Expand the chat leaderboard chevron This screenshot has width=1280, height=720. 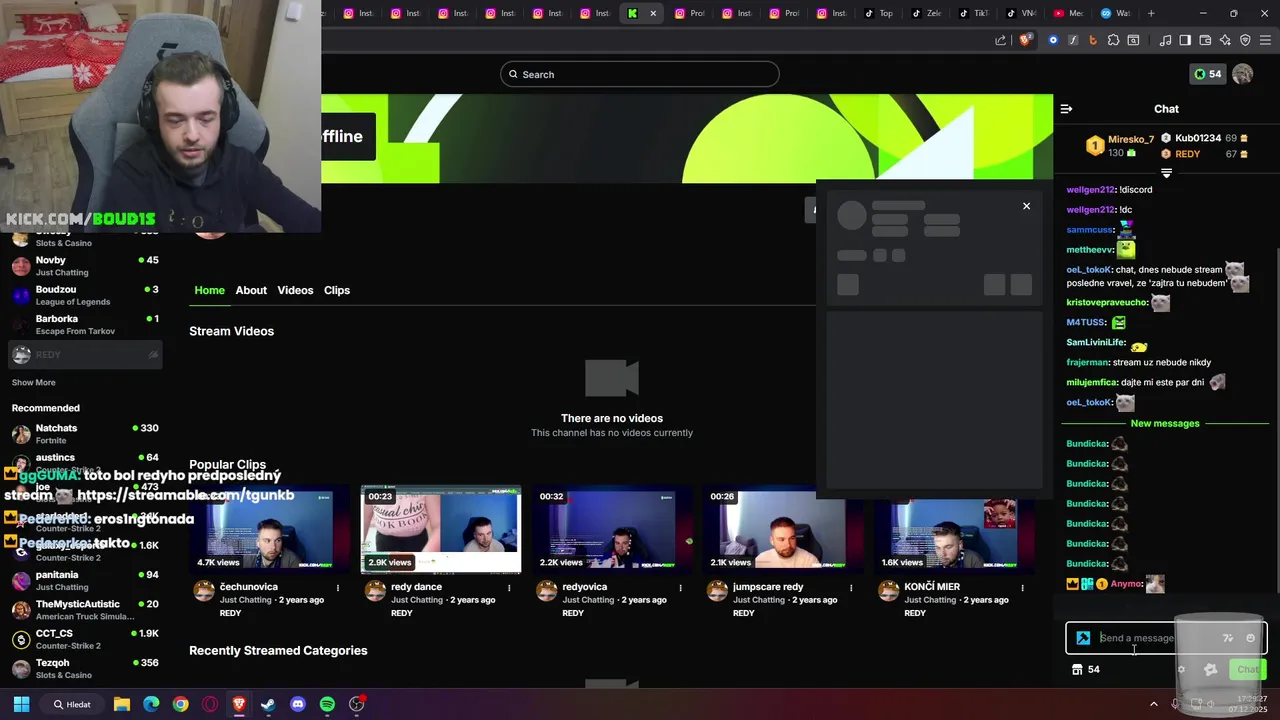(x=1166, y=173)
